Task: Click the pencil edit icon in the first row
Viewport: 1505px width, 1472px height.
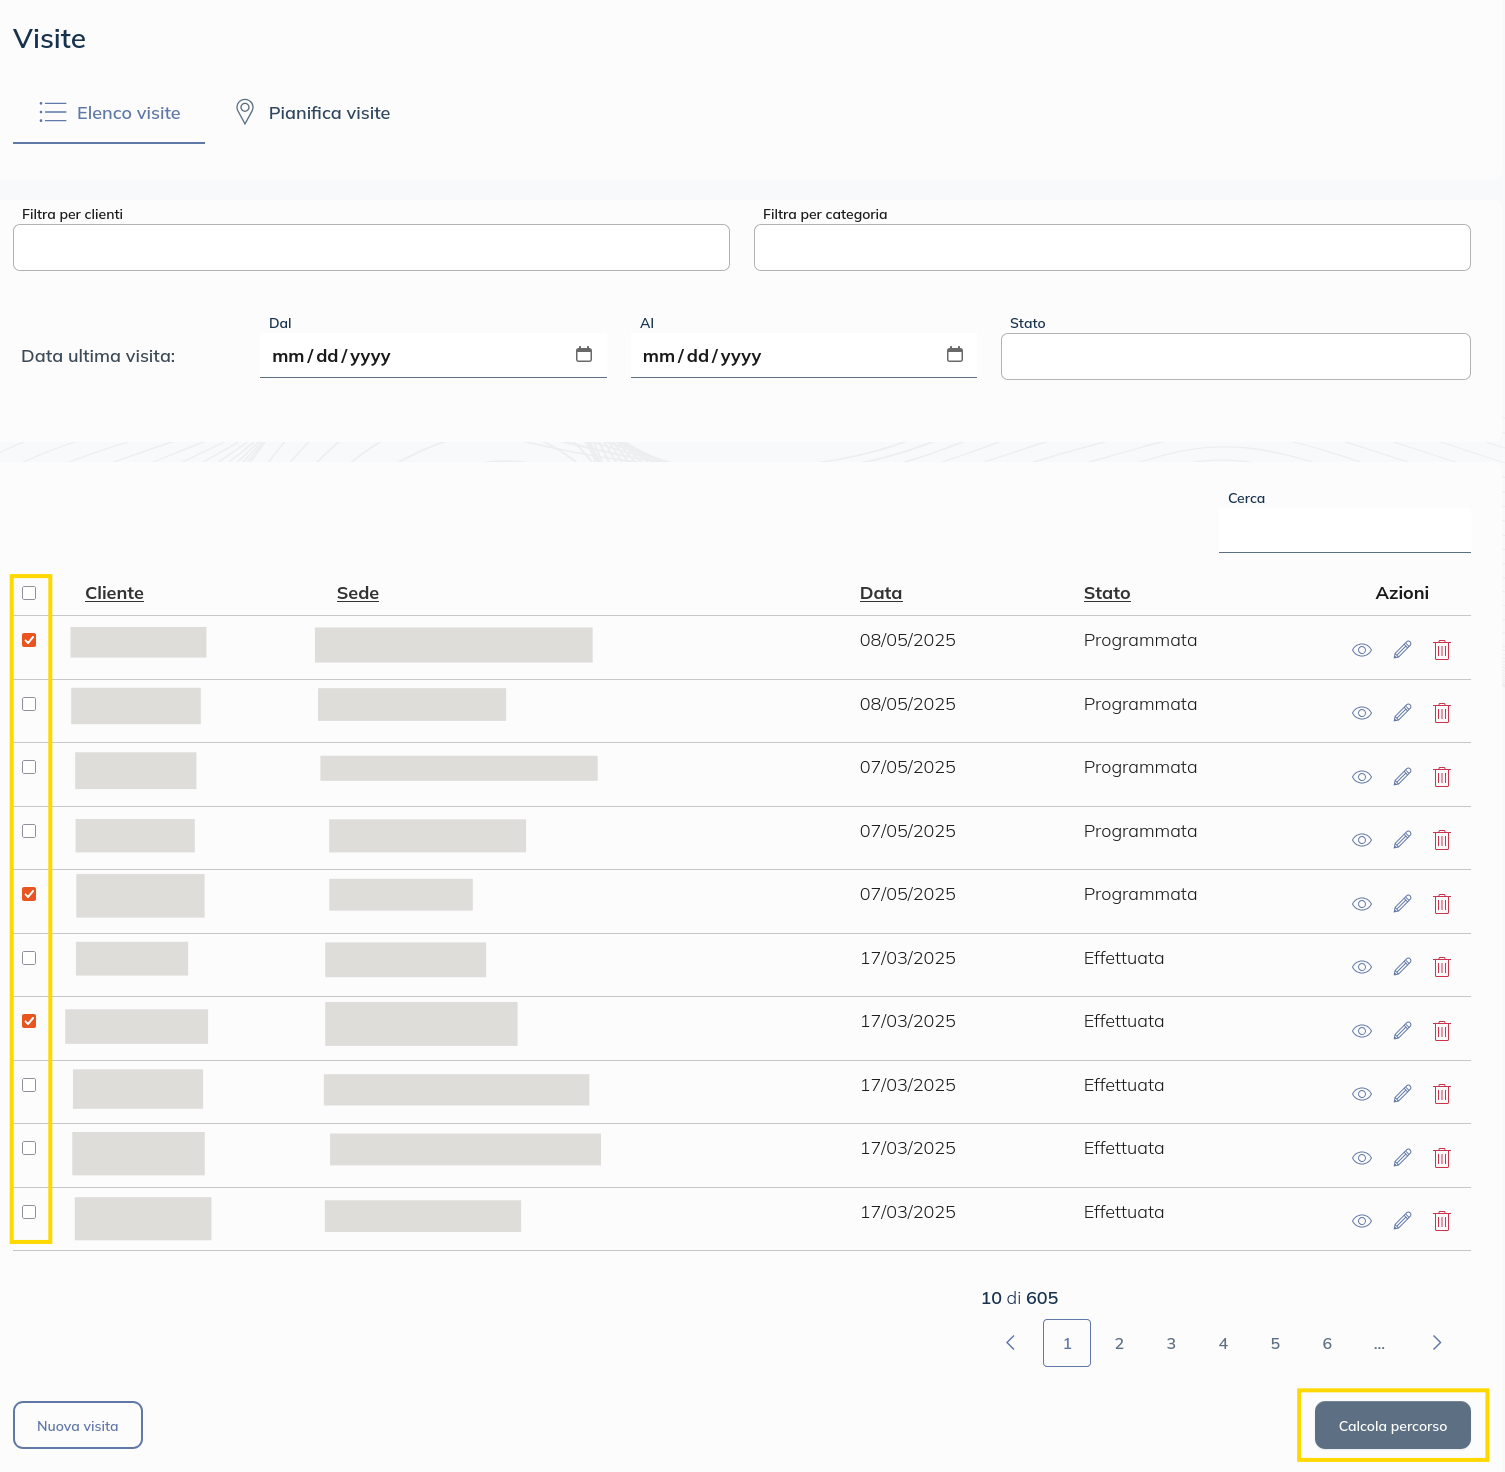Action: [x=1402, y=650]
